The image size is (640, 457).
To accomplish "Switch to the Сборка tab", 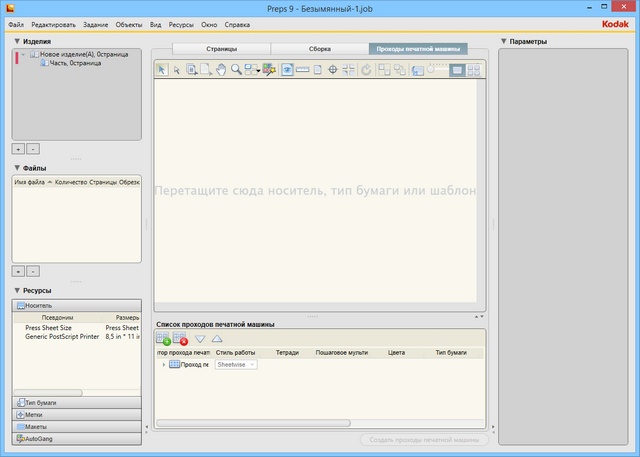I will coord(319,48).
